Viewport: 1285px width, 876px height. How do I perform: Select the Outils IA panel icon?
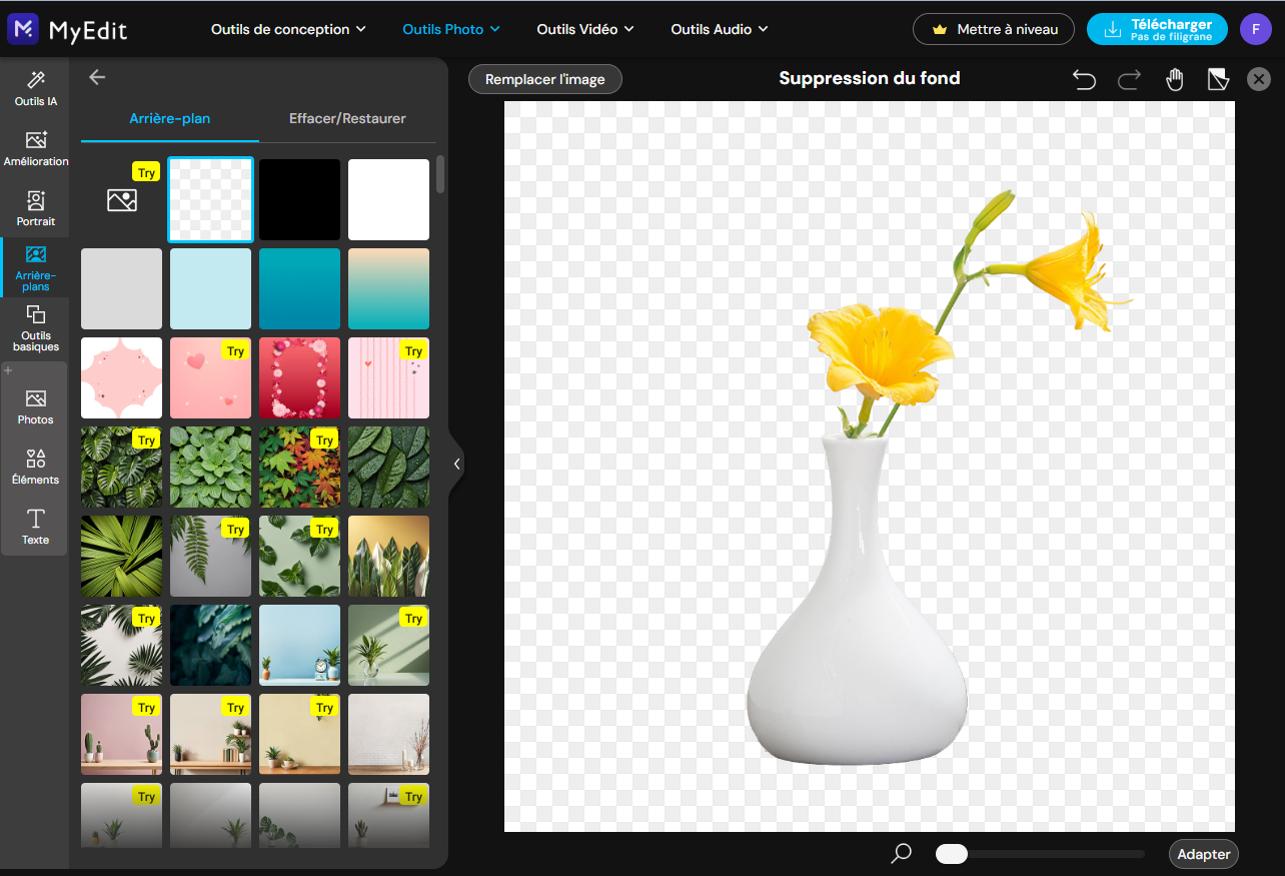[35, 87]
